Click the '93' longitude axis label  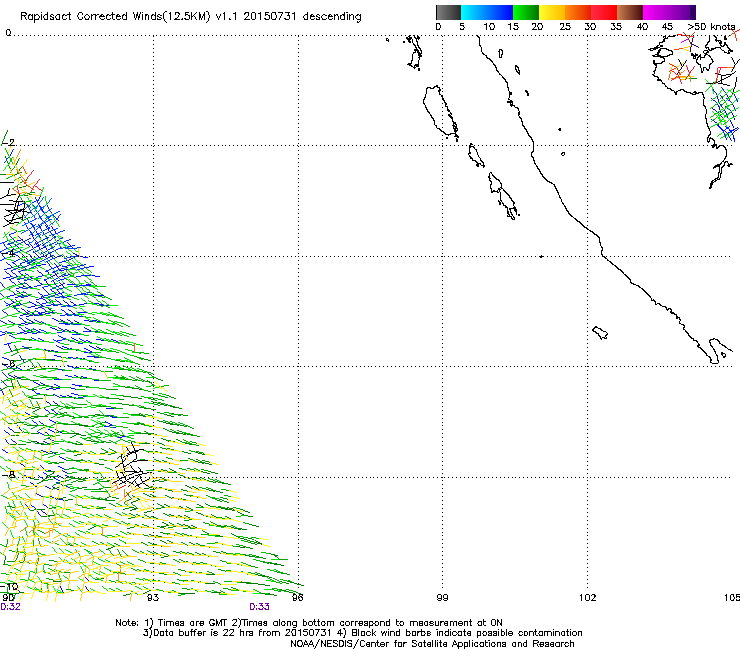pos(153,598)
